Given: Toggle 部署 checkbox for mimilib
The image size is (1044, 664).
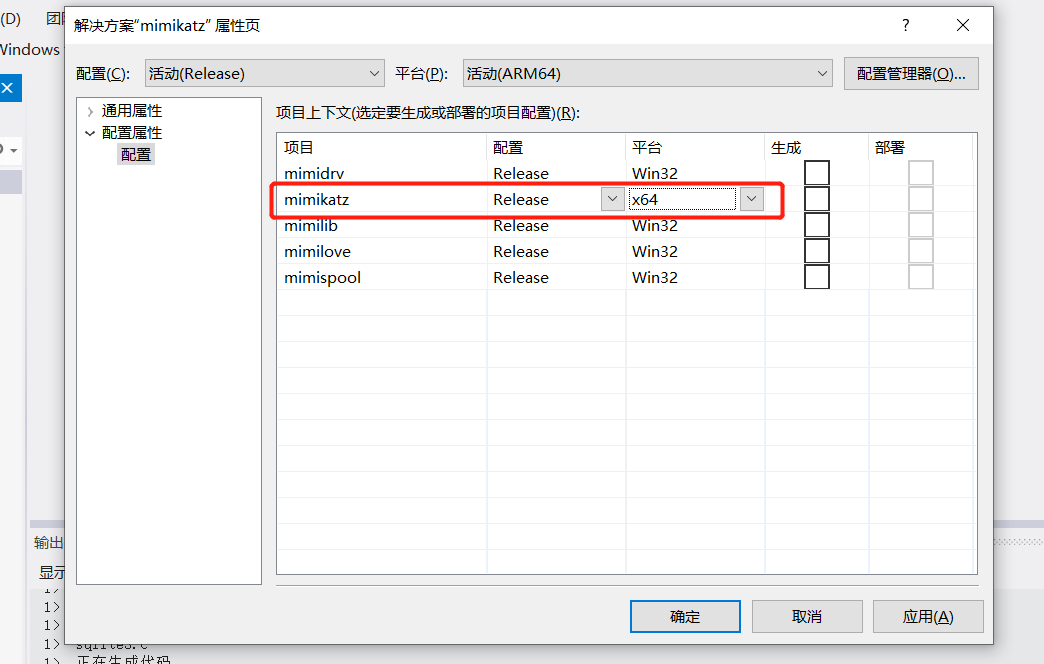Looking at the screenshot, I should click(x=921, y=225).
